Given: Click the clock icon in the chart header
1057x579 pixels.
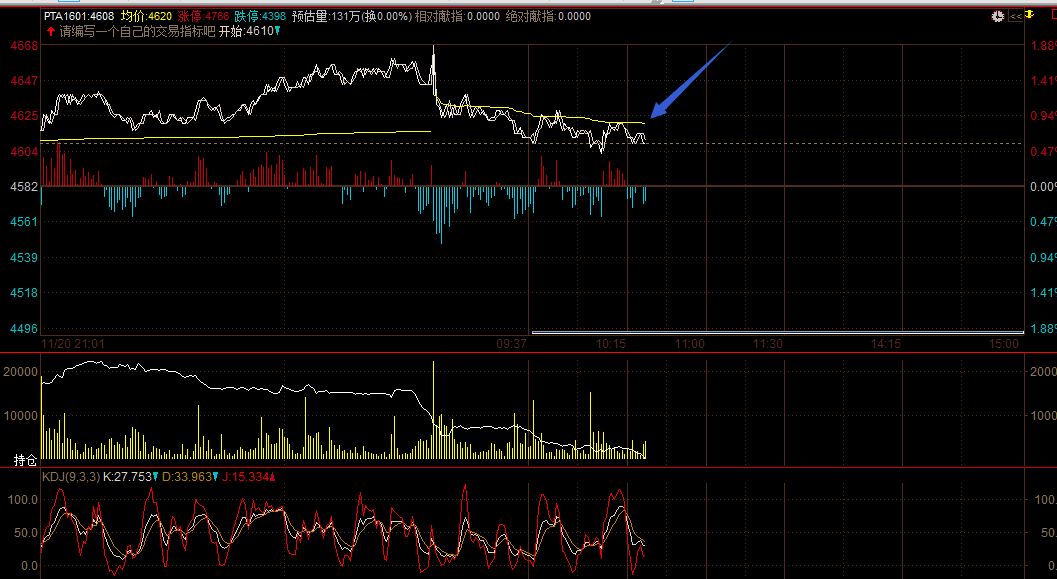Looking at the screenshot, I should [998, 16].
